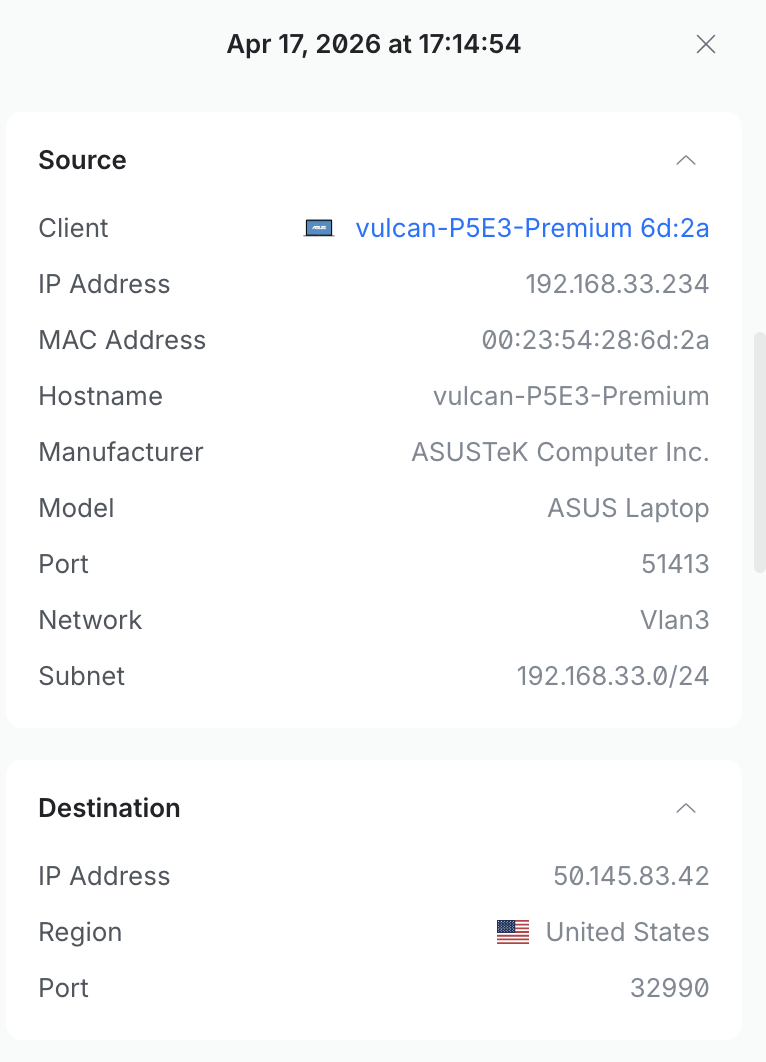This screenshot has width=766, height=1062.
Task: Click the Source section heading
Action: tap(82, 160)
